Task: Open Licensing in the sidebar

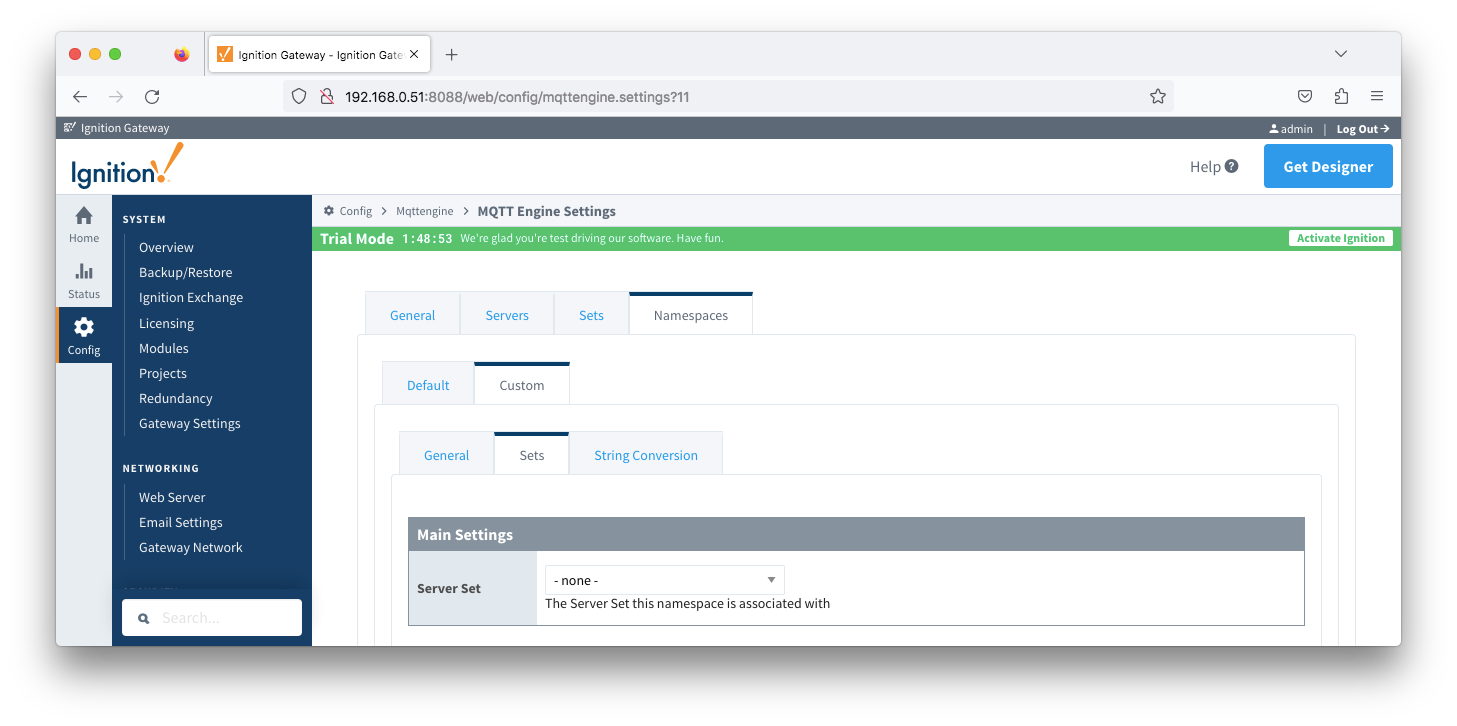Action: [166, 323]
